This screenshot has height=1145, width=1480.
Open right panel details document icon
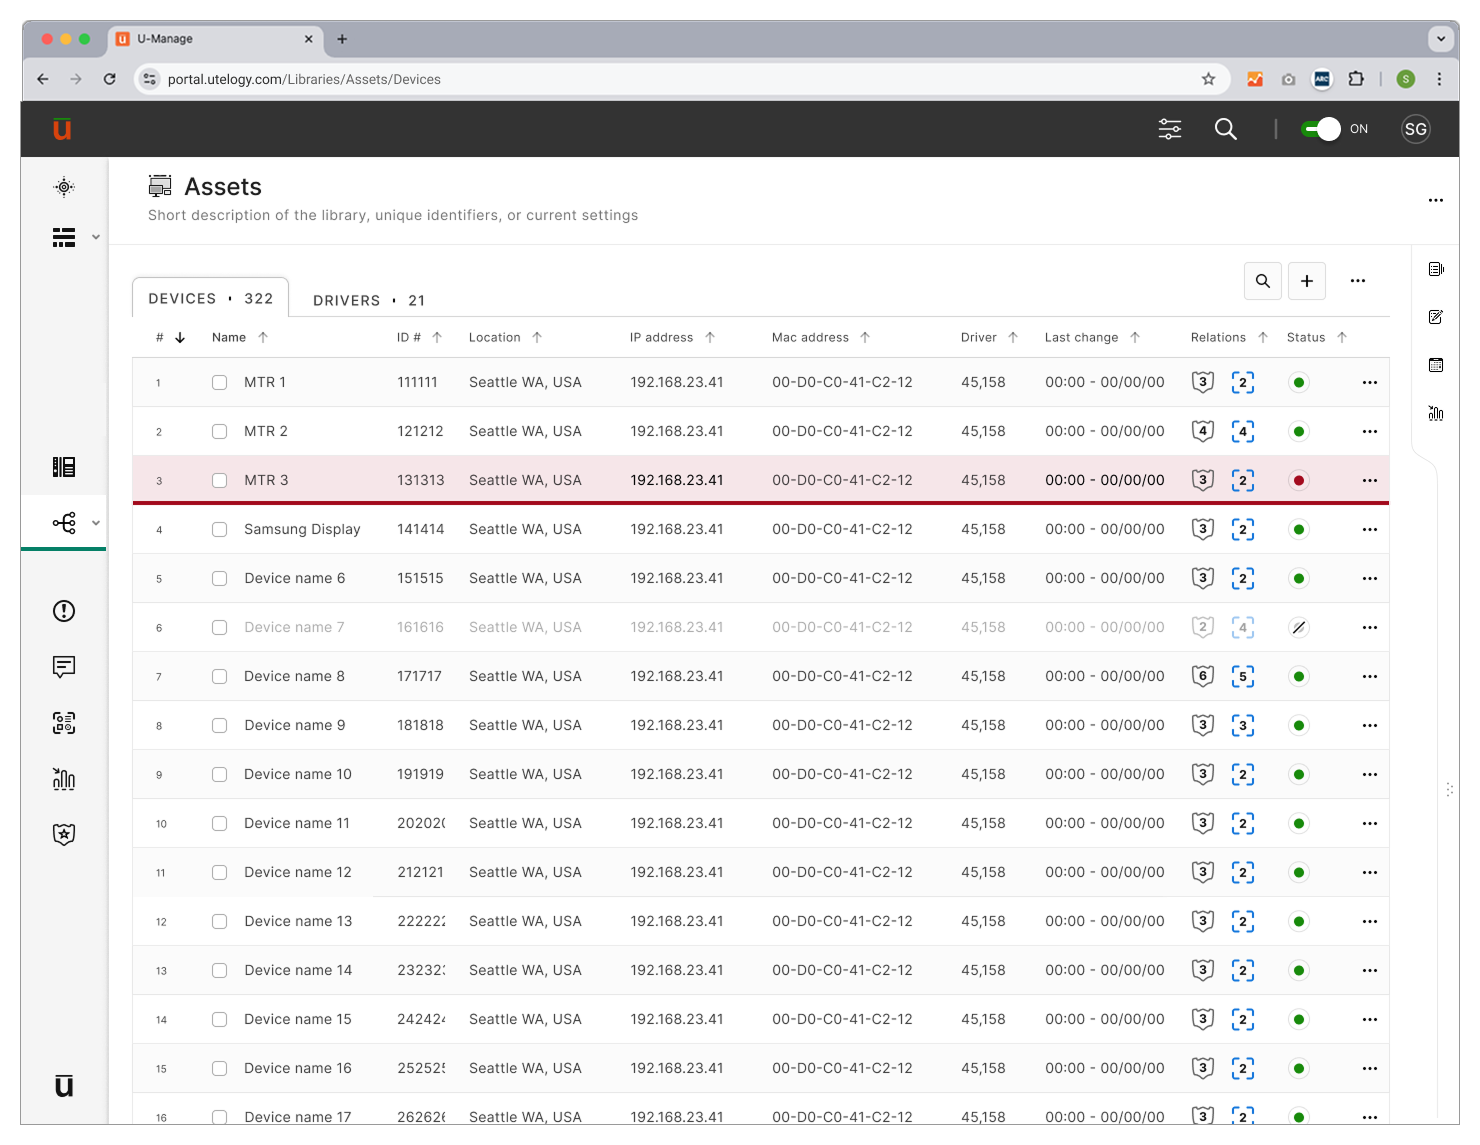point(1436,269)
